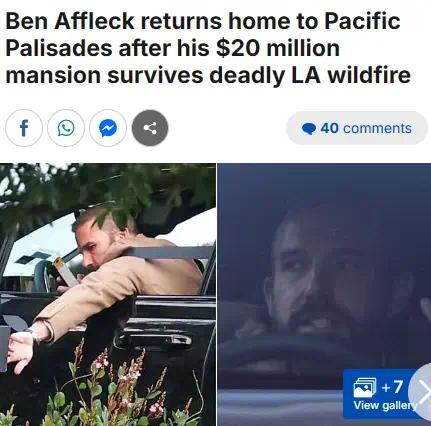Click the $20 million headline line
The height and width of the screenshot is (426, 431).
173,48
